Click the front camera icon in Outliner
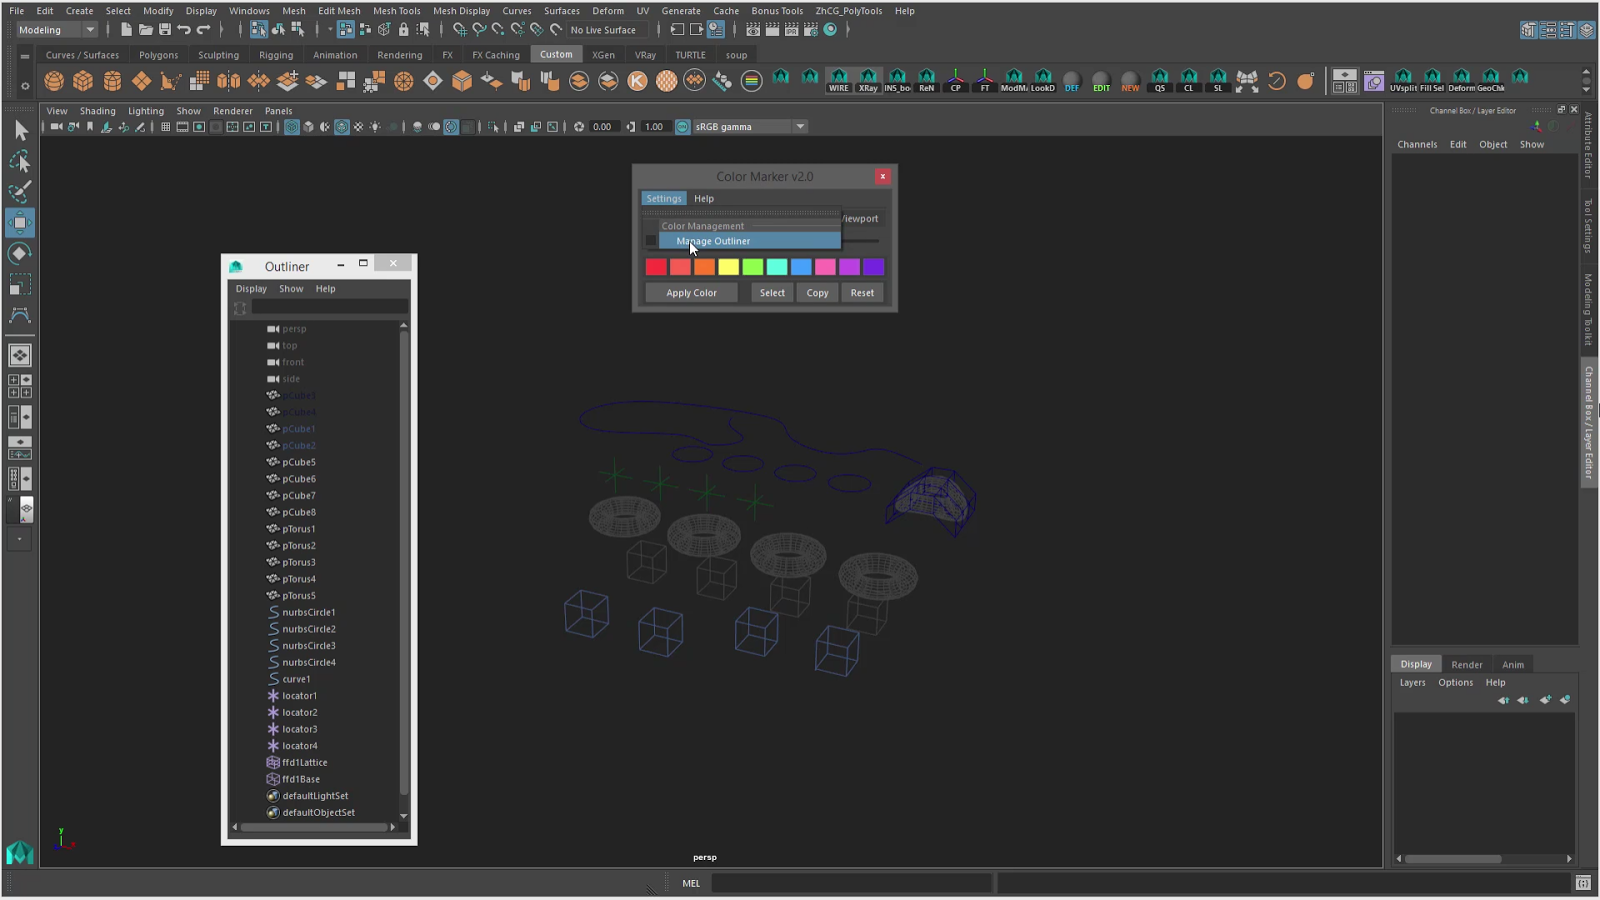 click(x=274, y=362)
